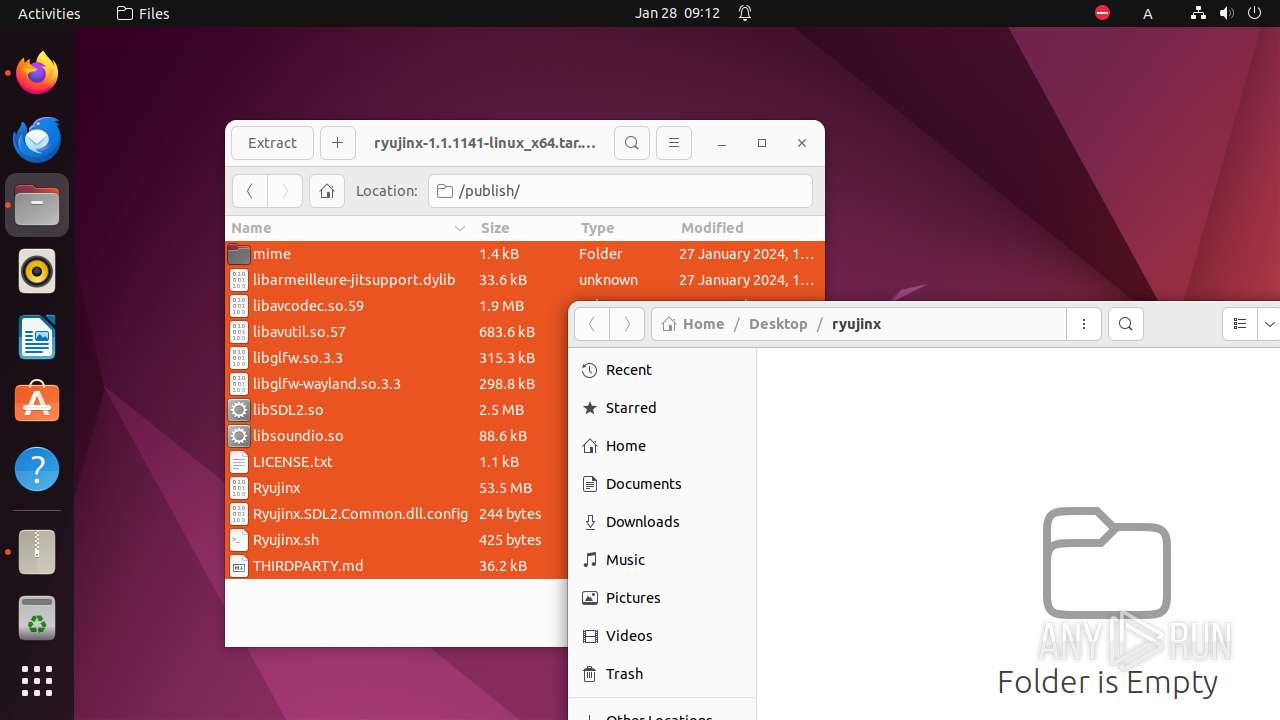Launch Thunderbird mail from the dock
The image size is (1280, 720).
coord(37,139)
